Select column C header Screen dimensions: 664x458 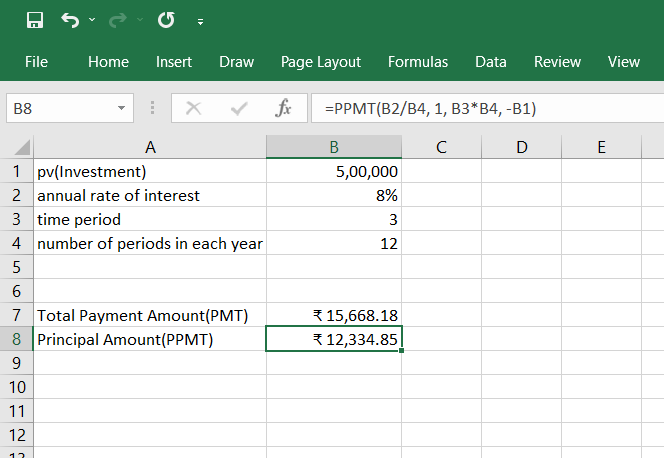(441, 147)
